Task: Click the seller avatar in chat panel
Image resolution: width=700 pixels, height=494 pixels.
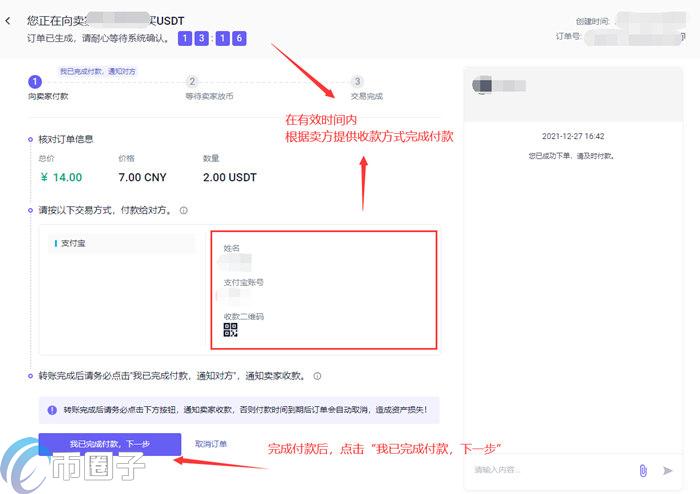Action: 482,85
